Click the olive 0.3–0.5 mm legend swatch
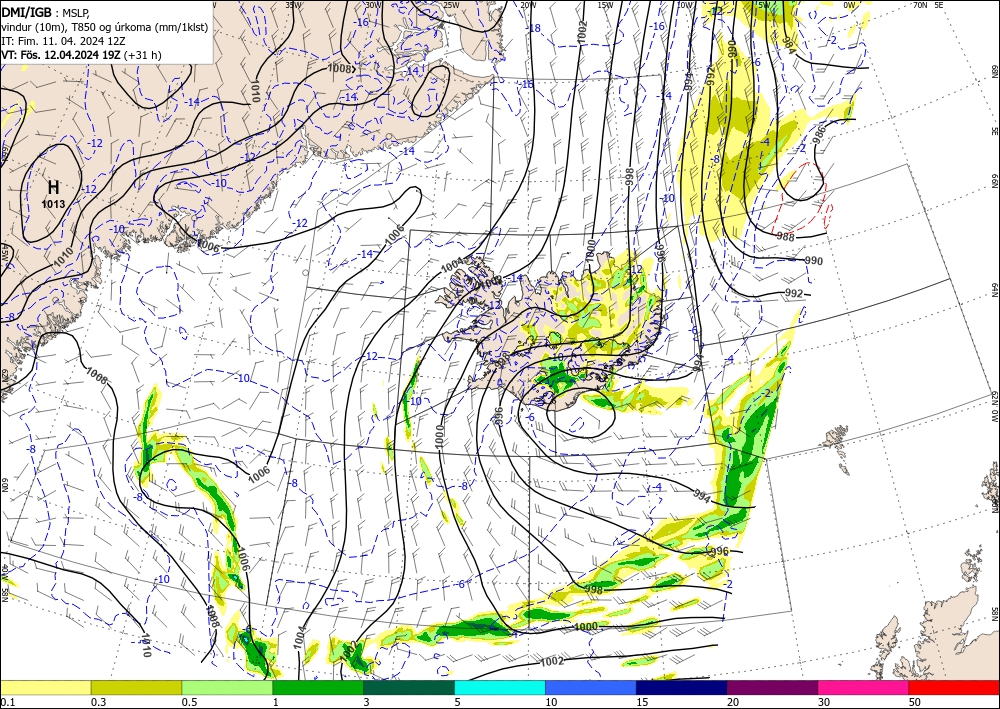Image resolution: width=1000 pixels, height=709 pixels. pyautogui.click(x=136, y=687)
